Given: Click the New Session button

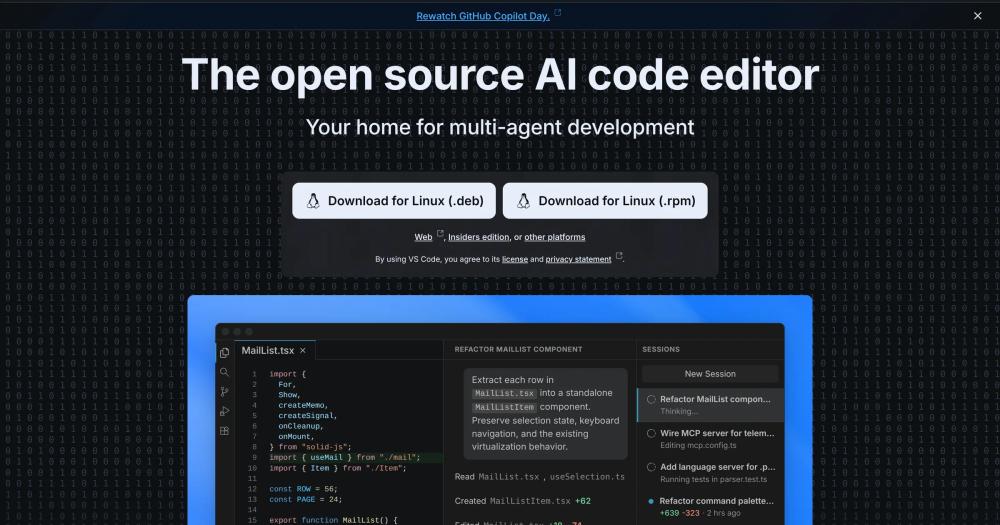Looking at the screenshot, I should (x=710, y=374).
